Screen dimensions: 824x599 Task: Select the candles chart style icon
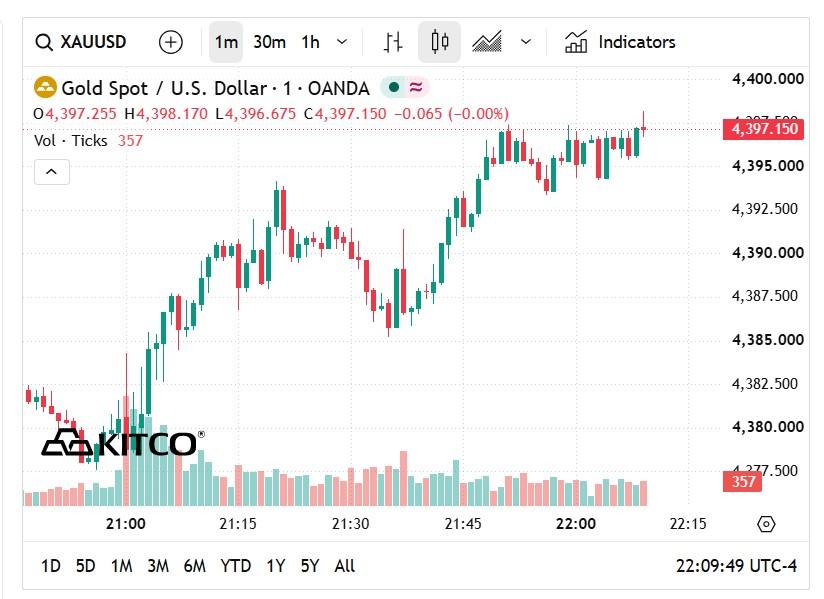click(439, 42)
